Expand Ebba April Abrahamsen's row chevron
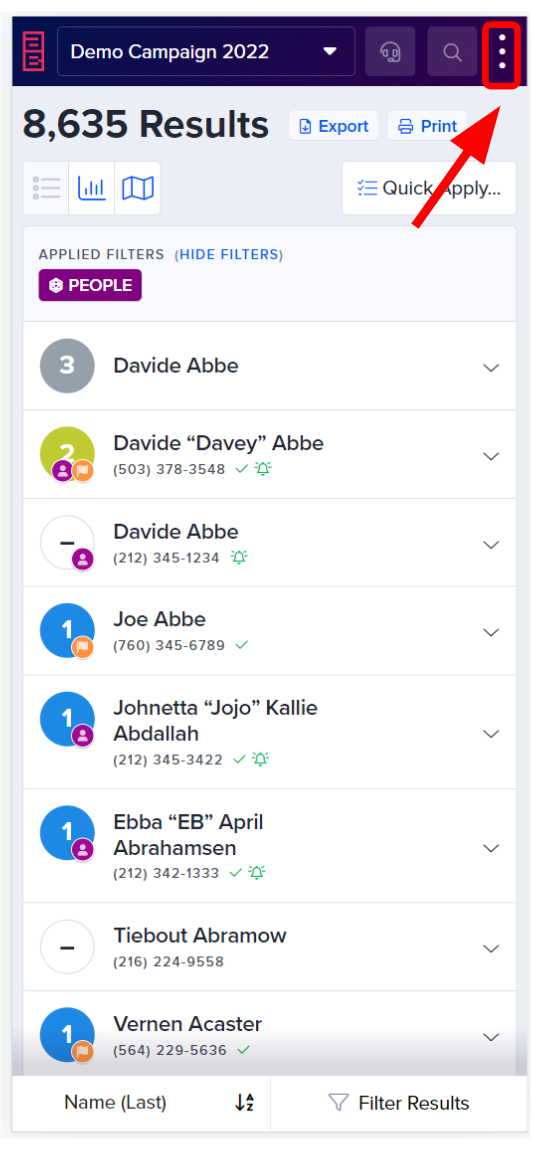Image resolution: width=545 pixels, height=1153 pixels. tap(491, 848)
